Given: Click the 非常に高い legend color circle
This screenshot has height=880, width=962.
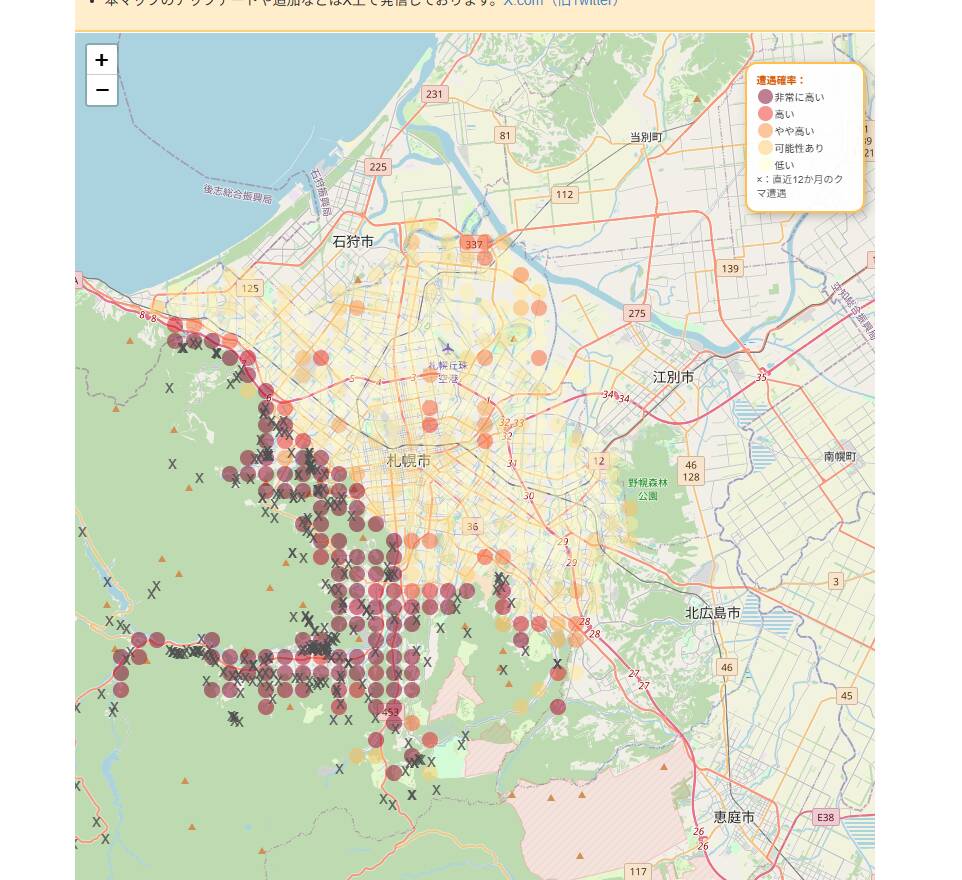Looking at the screenshot, I should click(765, 97).
